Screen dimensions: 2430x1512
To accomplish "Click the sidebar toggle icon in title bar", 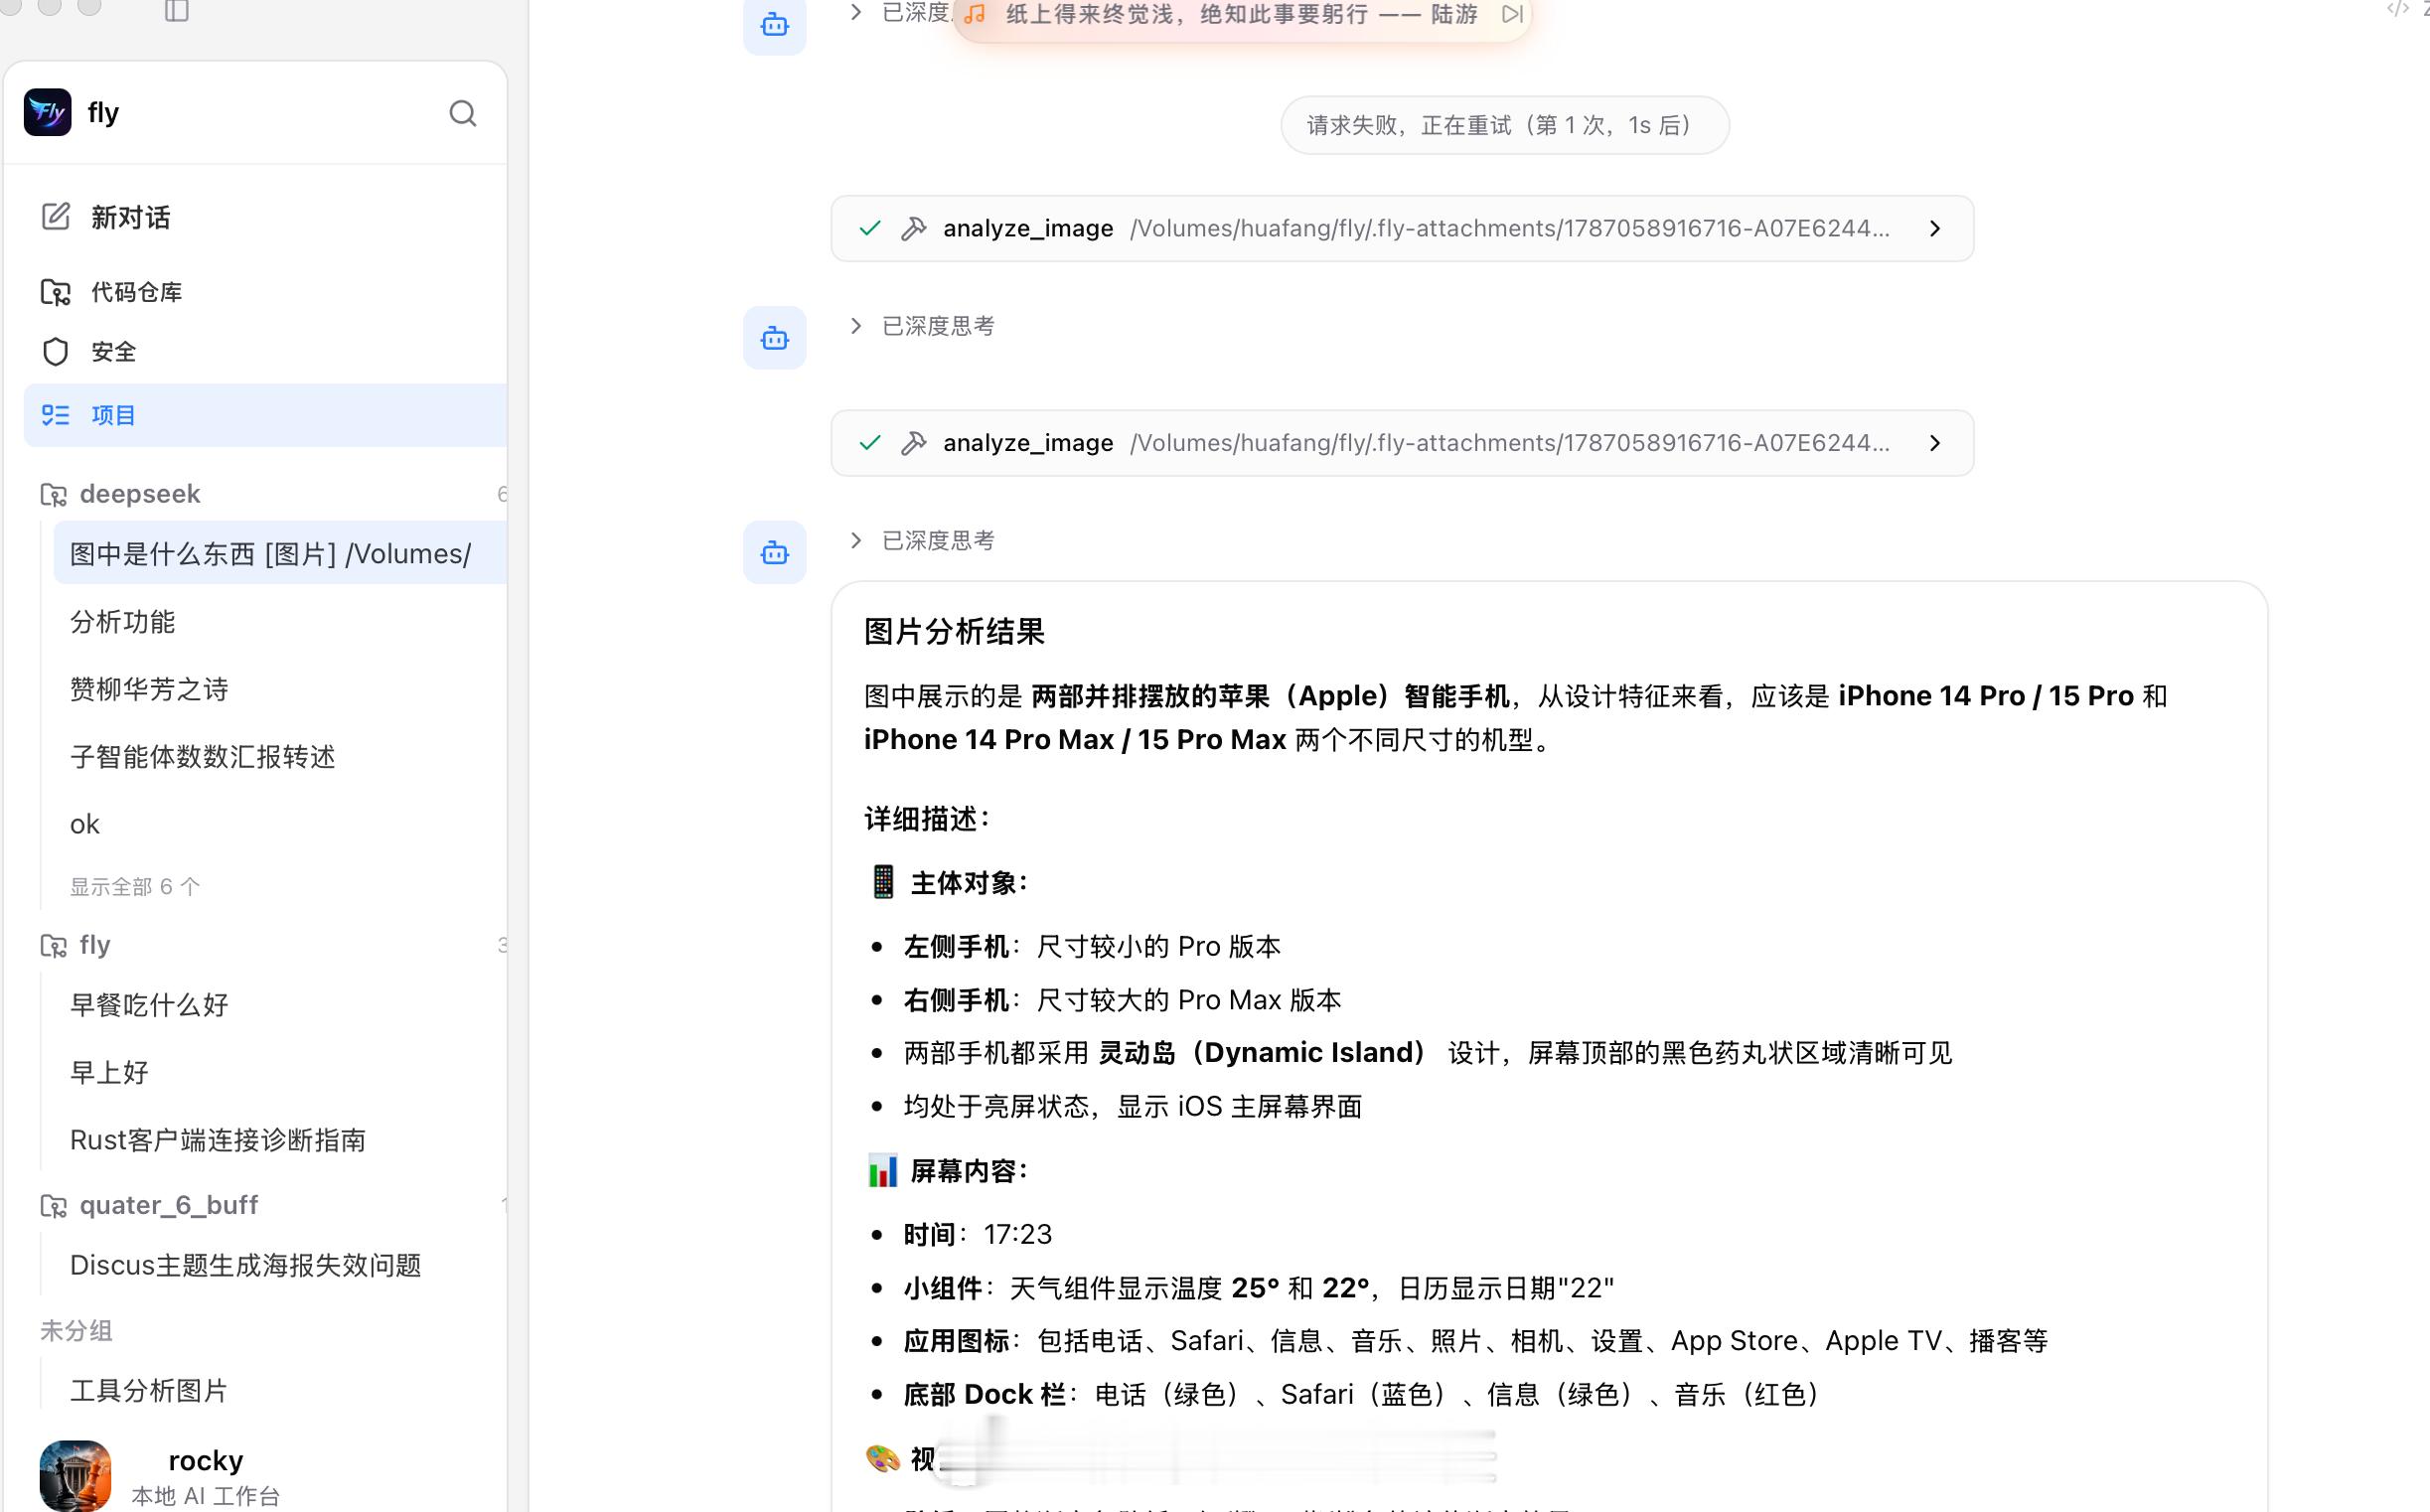I will [177, 11].
